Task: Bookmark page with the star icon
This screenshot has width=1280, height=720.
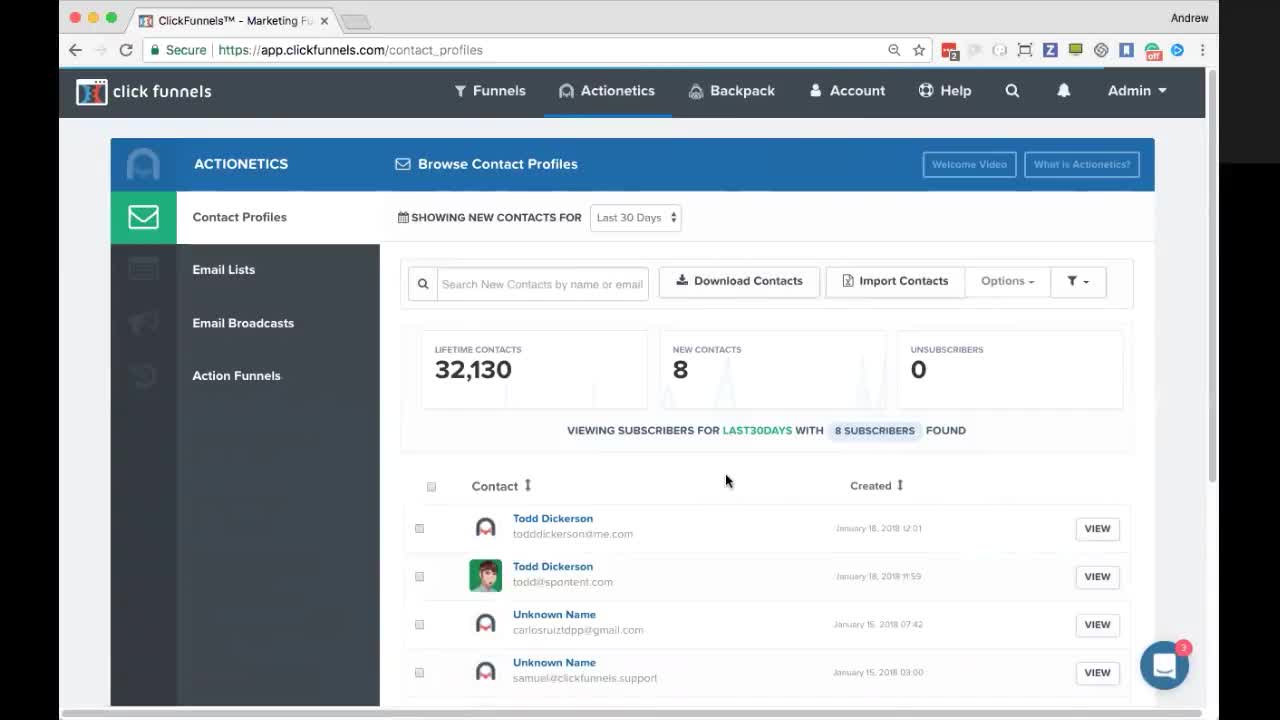Action: tap(919, 50)
